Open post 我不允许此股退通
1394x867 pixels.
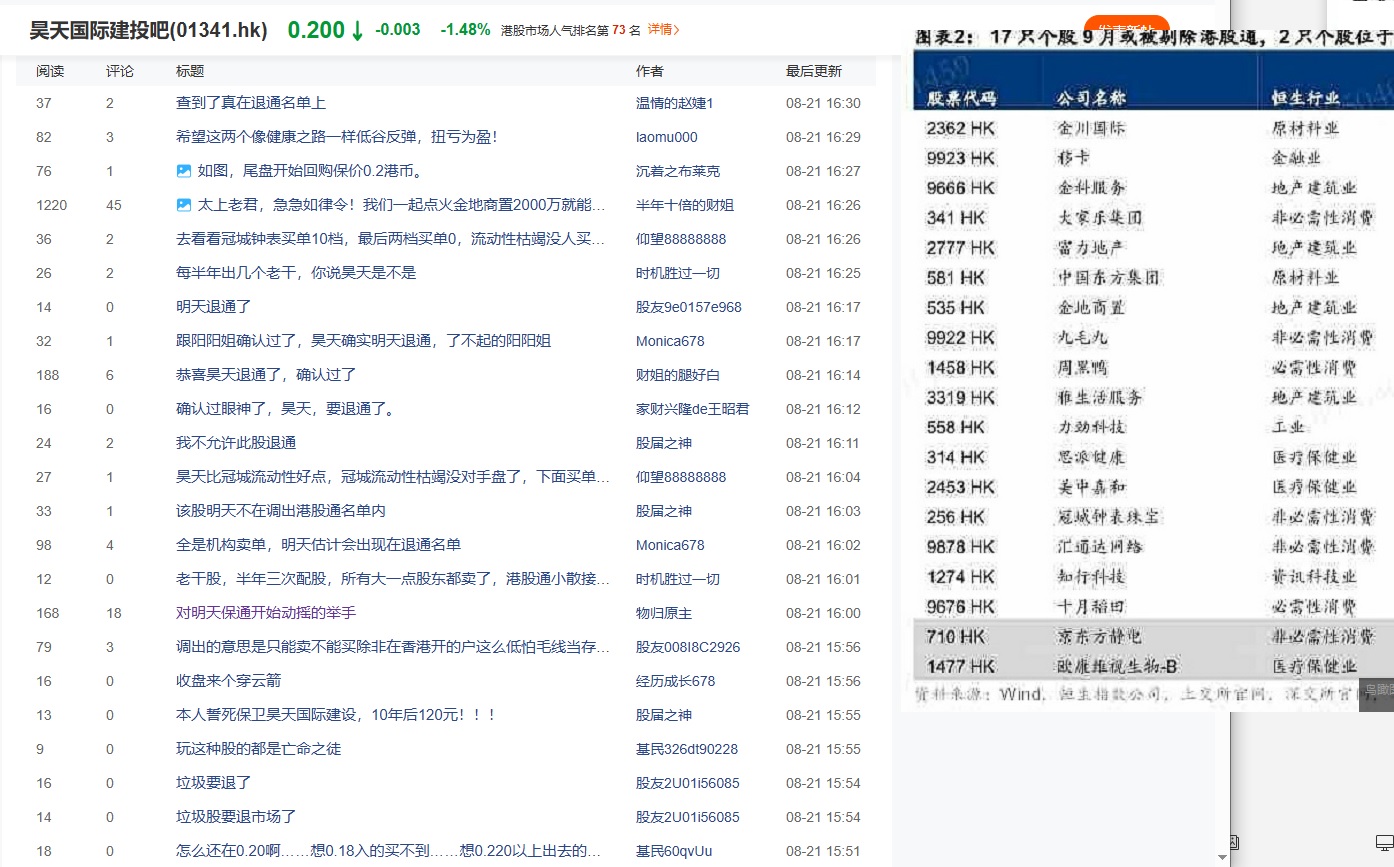[x=236, y=443]
